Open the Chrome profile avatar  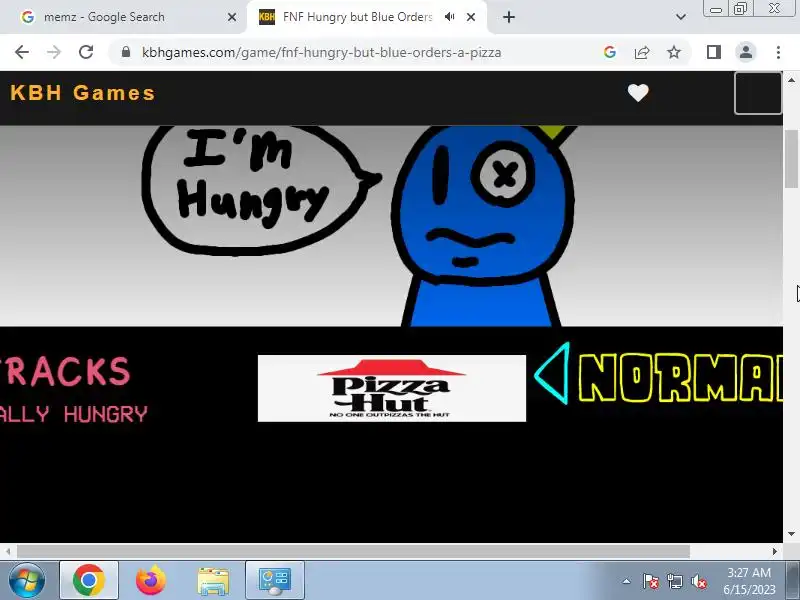point(746,52)
